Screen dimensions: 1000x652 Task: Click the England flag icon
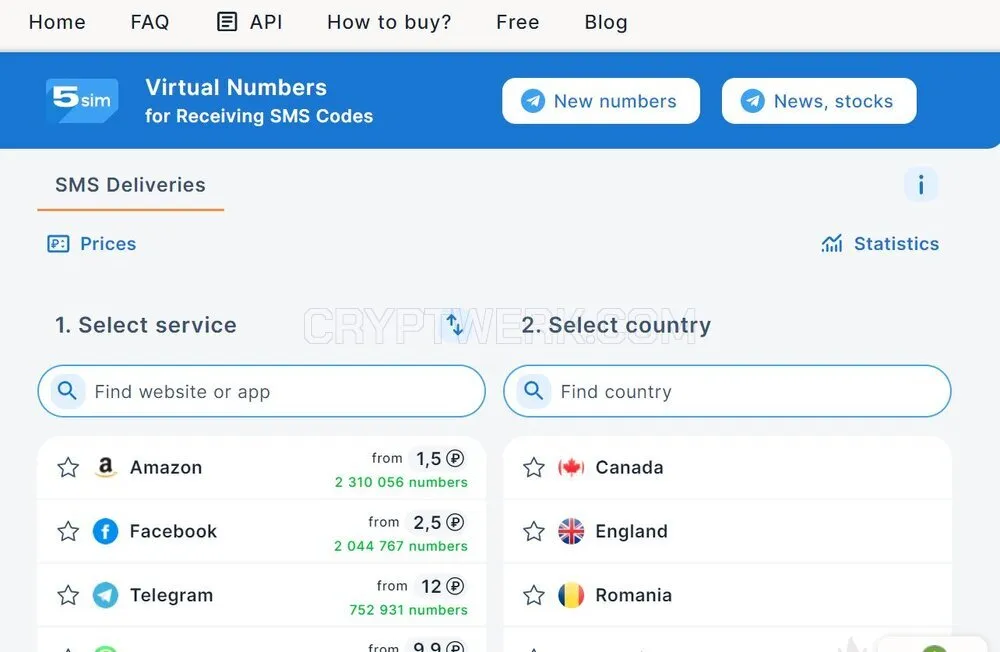[x=571, y=531]
